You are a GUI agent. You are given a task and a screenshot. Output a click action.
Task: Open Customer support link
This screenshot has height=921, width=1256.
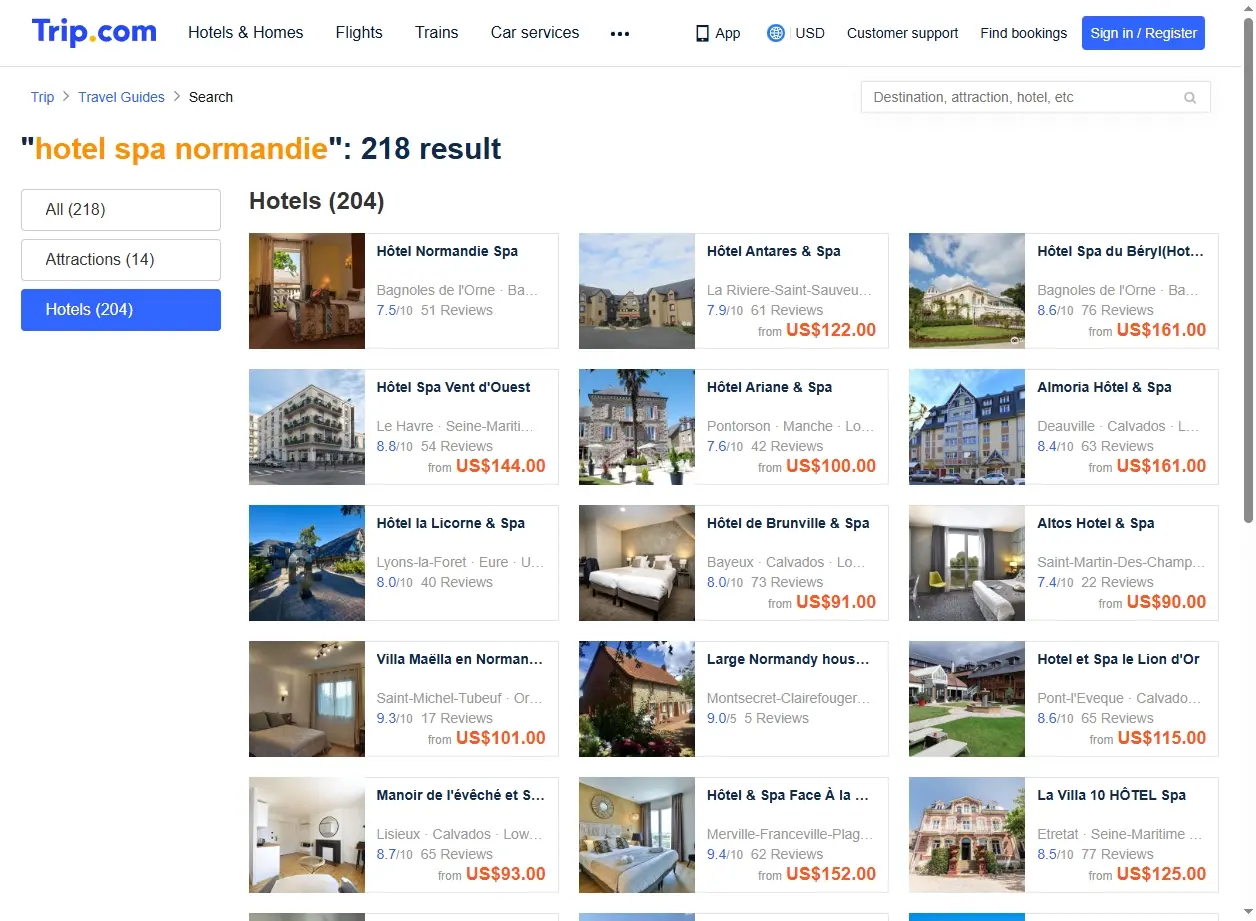click(902, 33)
